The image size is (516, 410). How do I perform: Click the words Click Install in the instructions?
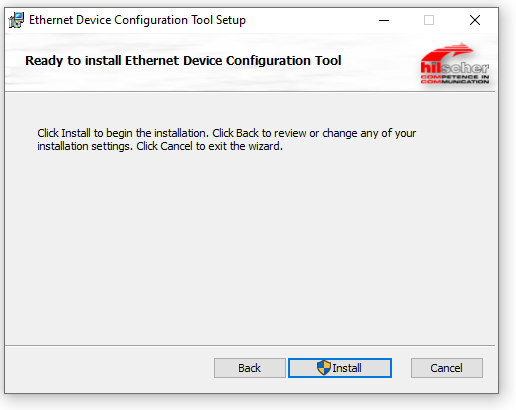pos(64,133)
